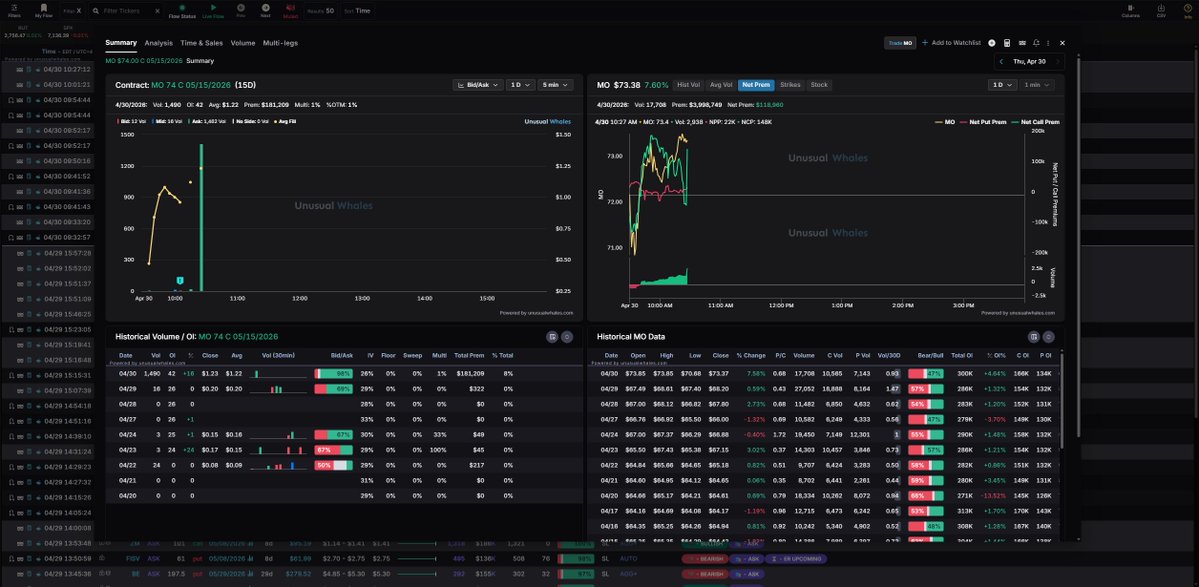Go to previous day from Thu, Apr 30
The width and height of the screenshot is (1199, 587).
point(1002,61)
